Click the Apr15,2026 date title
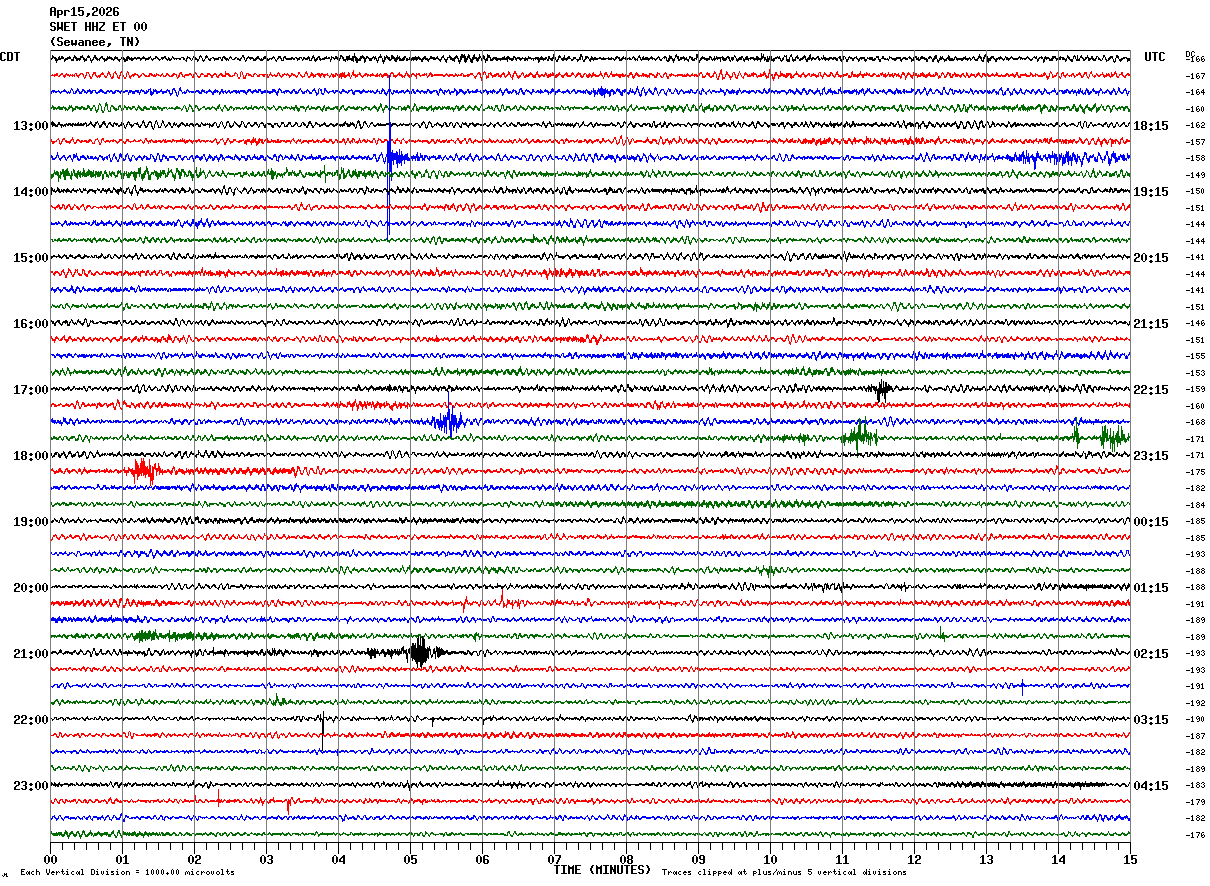Viewport: 1210px width, 886px height. 84,12
